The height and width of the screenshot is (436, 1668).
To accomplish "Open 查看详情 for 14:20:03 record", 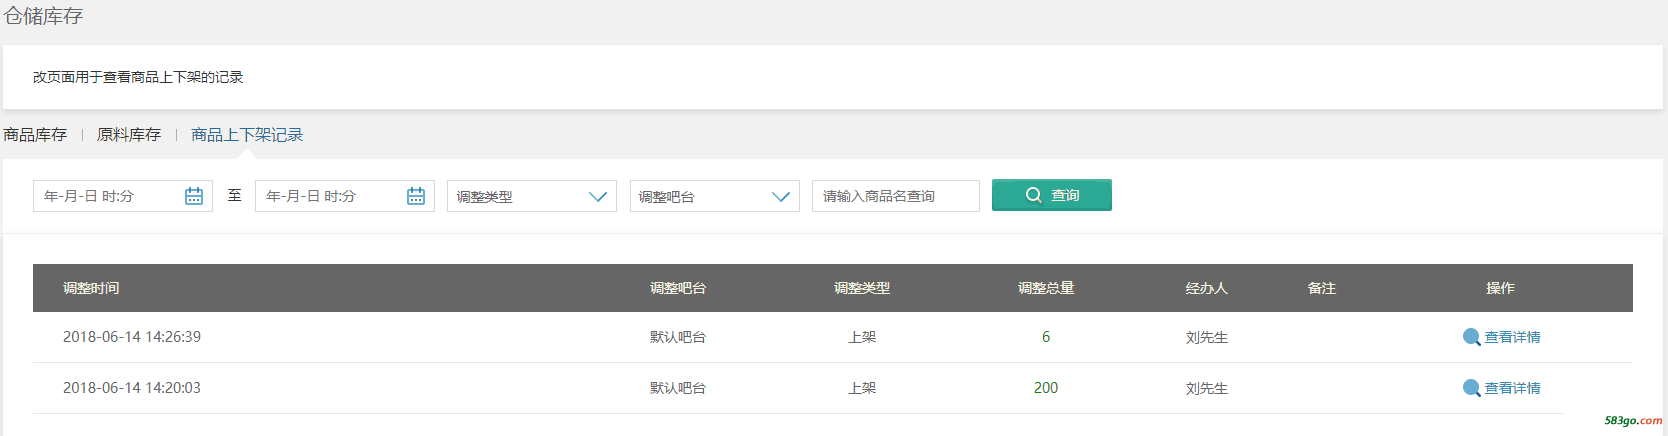I will (1512, 388).
